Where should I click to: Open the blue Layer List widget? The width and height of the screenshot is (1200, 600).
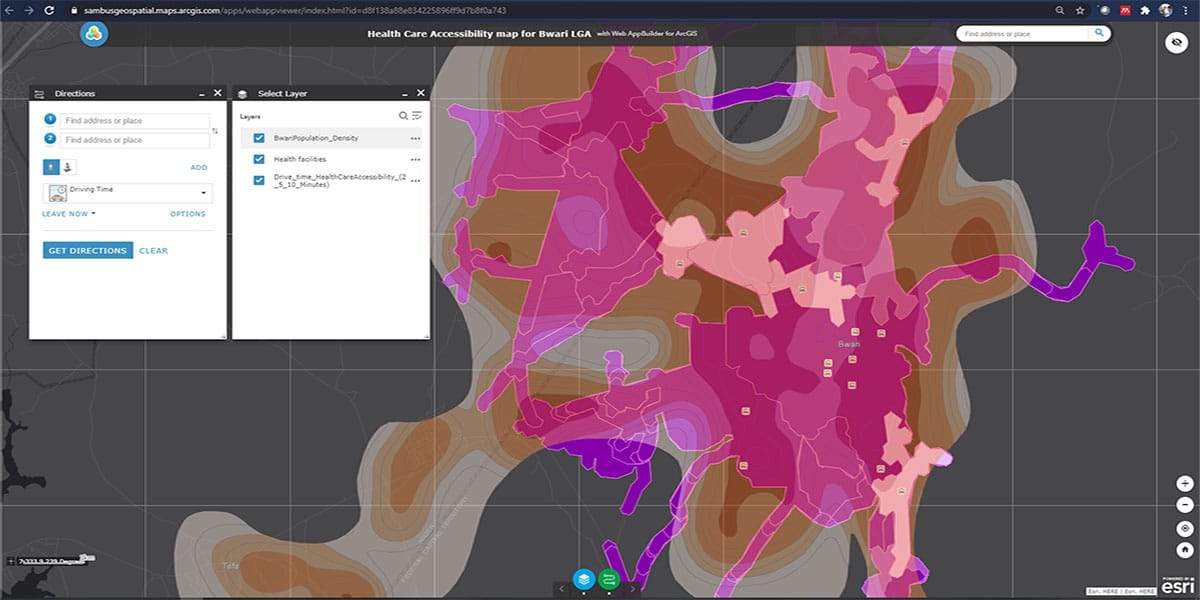(x=583, y=579)
